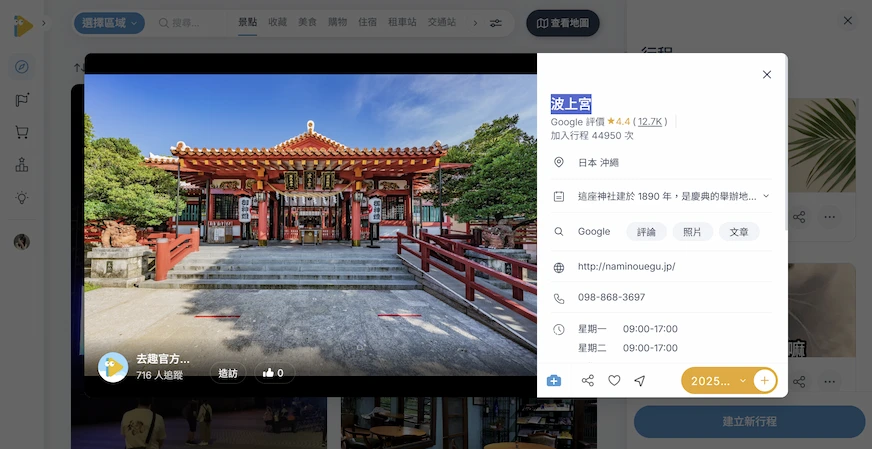Click the clock opening-hours icon
The width and height of the screenshot is (872, 449).
pos(559,329)
